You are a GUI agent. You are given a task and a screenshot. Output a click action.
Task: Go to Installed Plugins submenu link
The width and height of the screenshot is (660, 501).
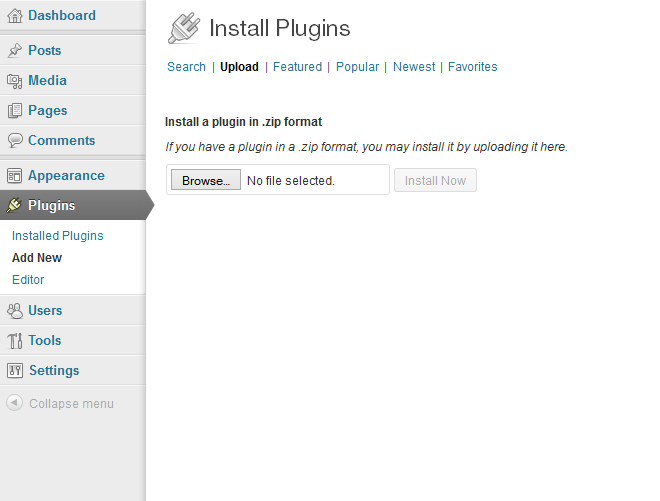pyautogui.click(x=58, y=236)
